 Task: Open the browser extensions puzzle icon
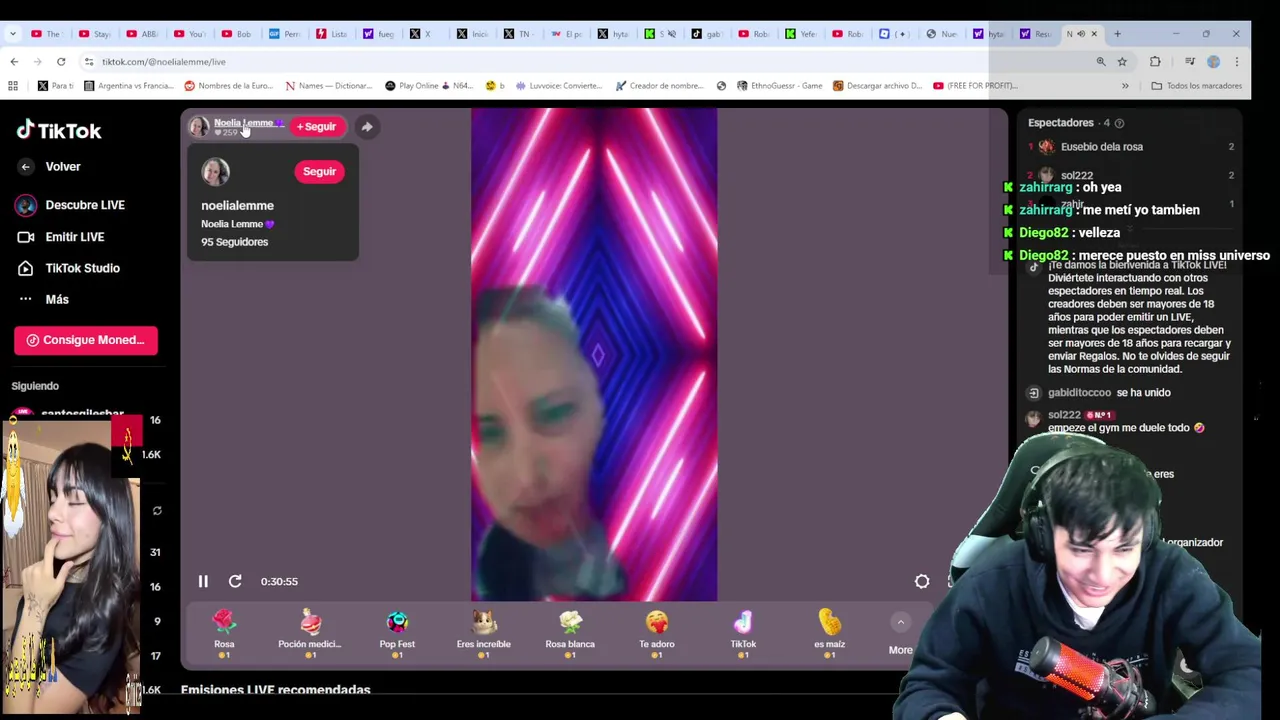(1155, 61)
